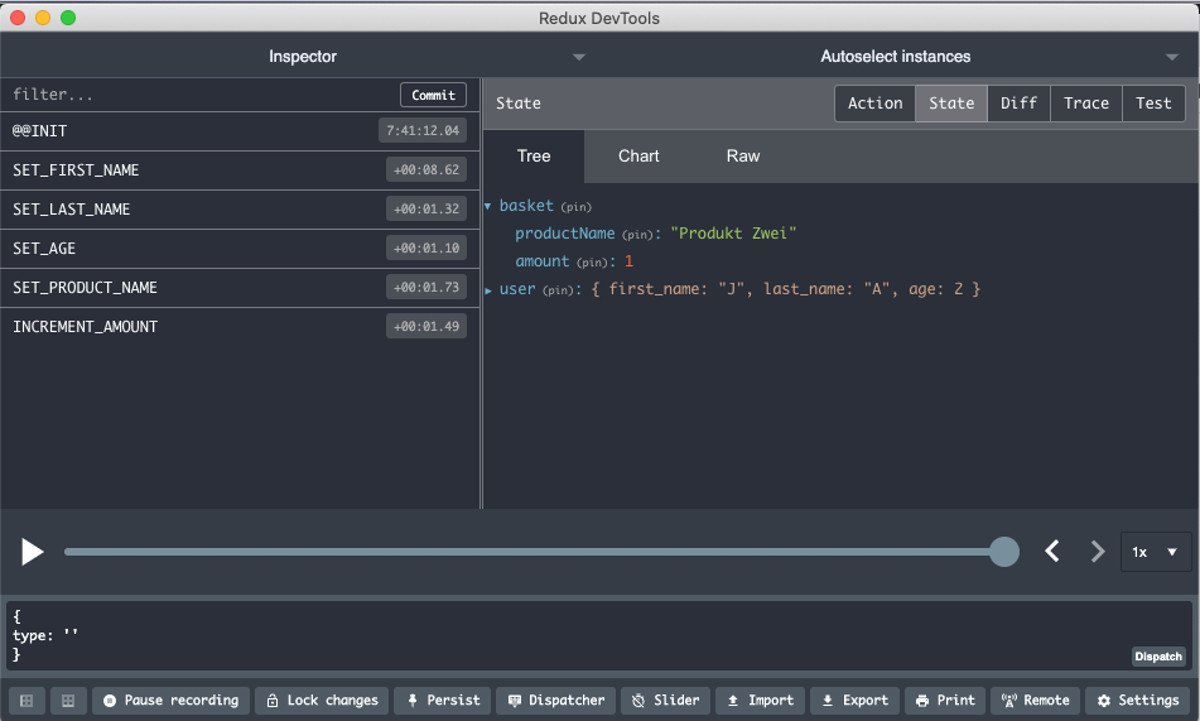
Task: Toggle Persist state pinning
Action: click(443, 700)
